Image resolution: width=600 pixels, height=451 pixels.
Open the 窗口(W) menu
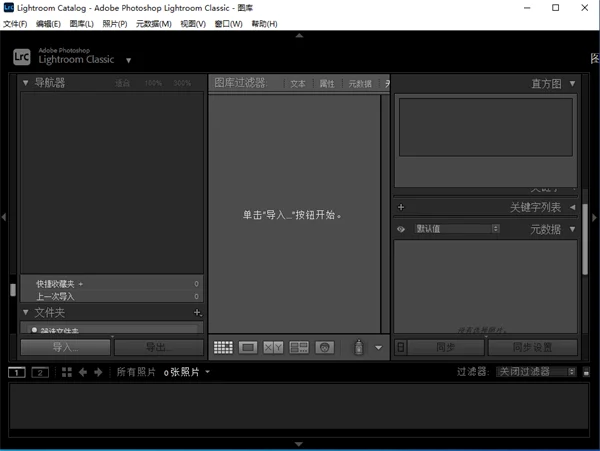tap(228, 24)
